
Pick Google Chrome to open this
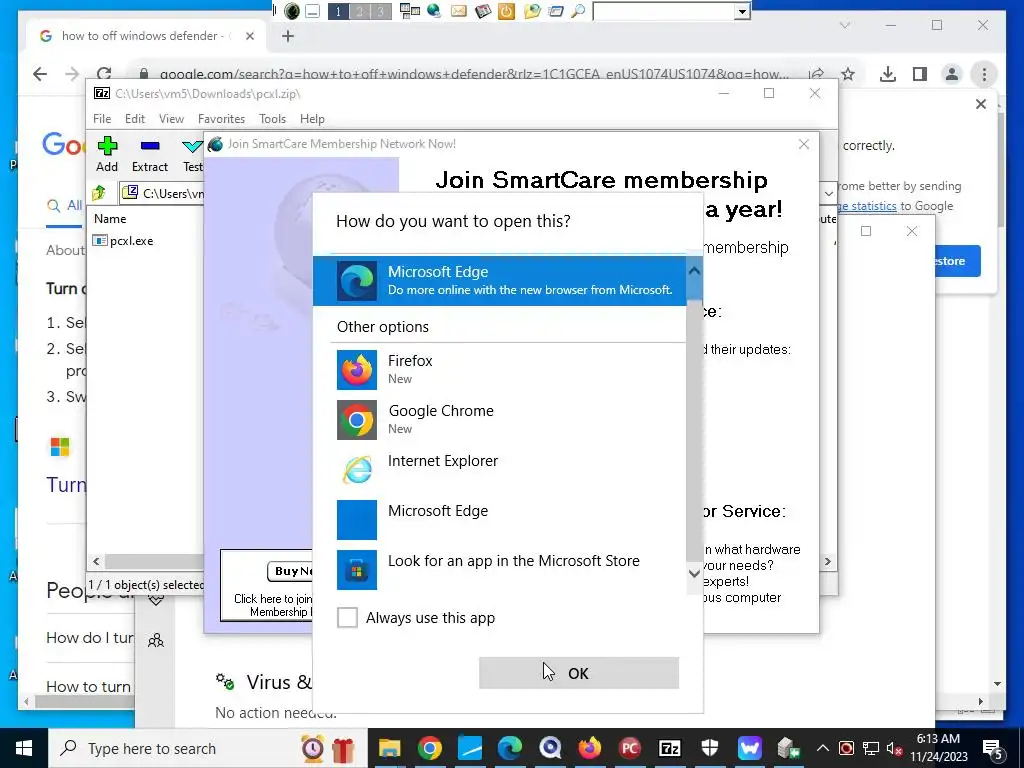click(x=500, y=420)
